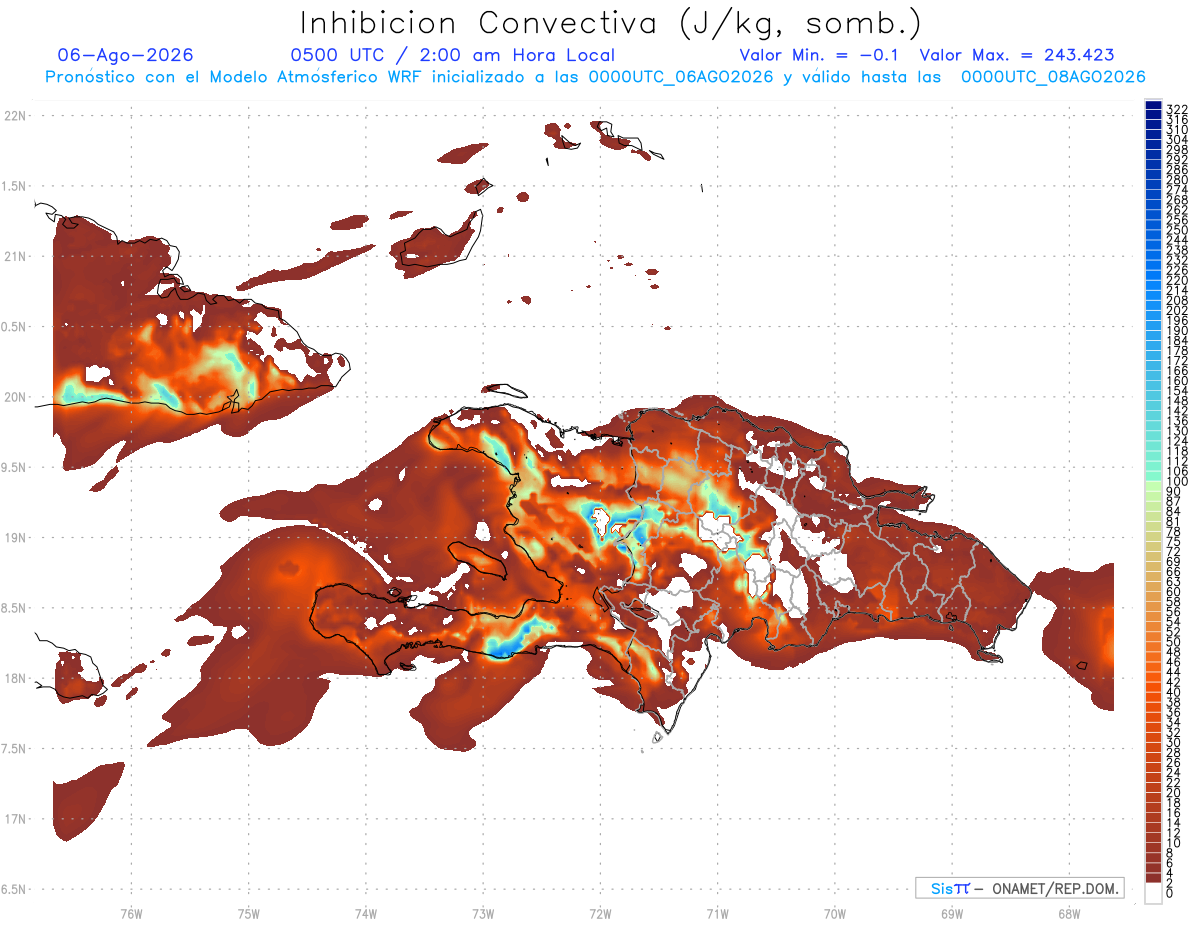Click the "50" color scale value
Screen dimensions: 1200x927
1174,641
